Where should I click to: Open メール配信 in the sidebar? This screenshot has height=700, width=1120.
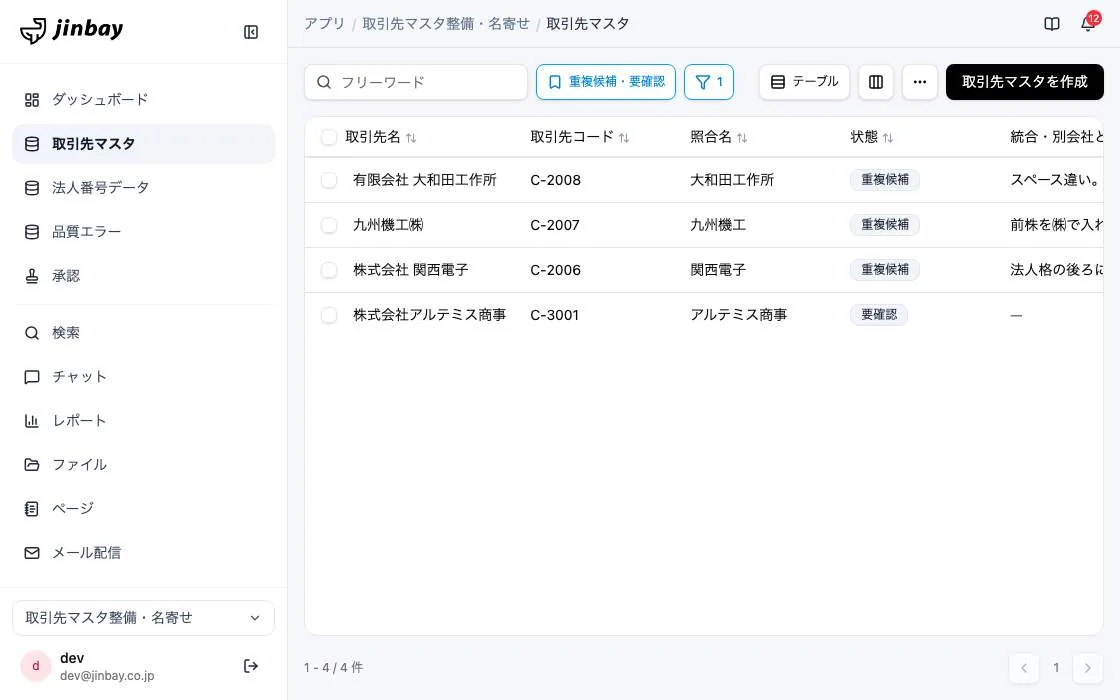(x=144, y=552)
